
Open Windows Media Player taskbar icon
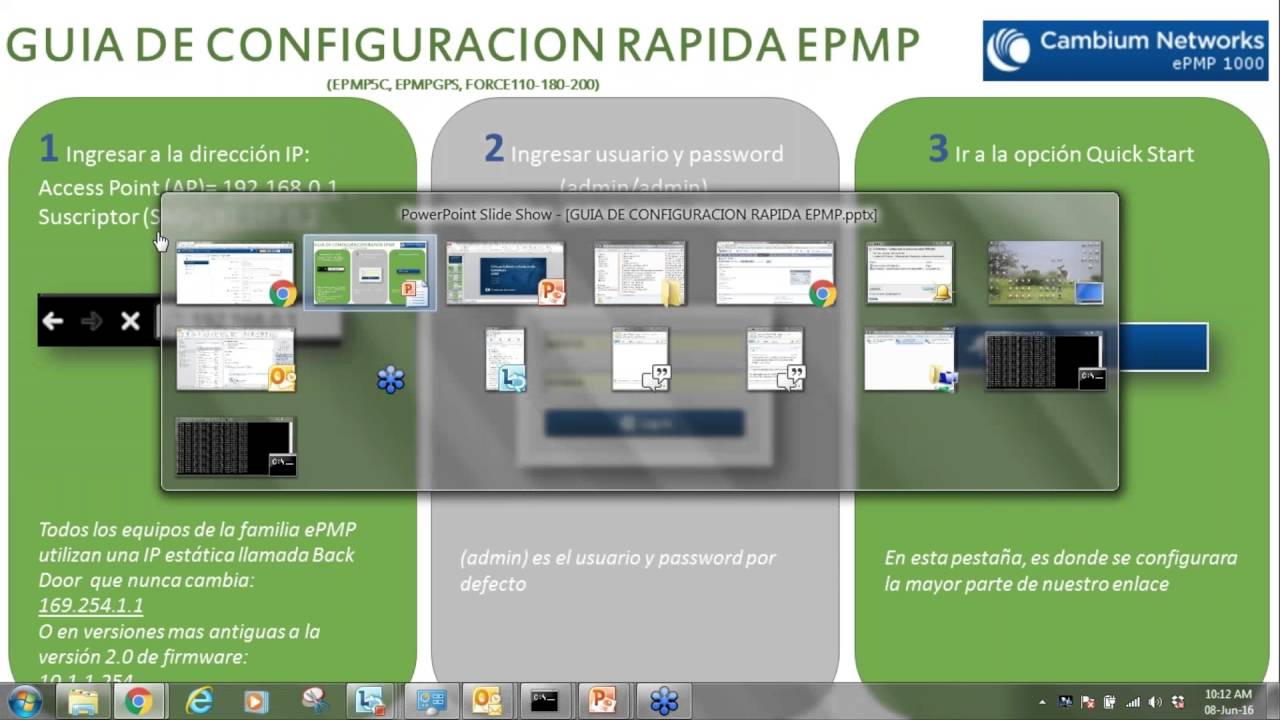click(x=256, y=701)
